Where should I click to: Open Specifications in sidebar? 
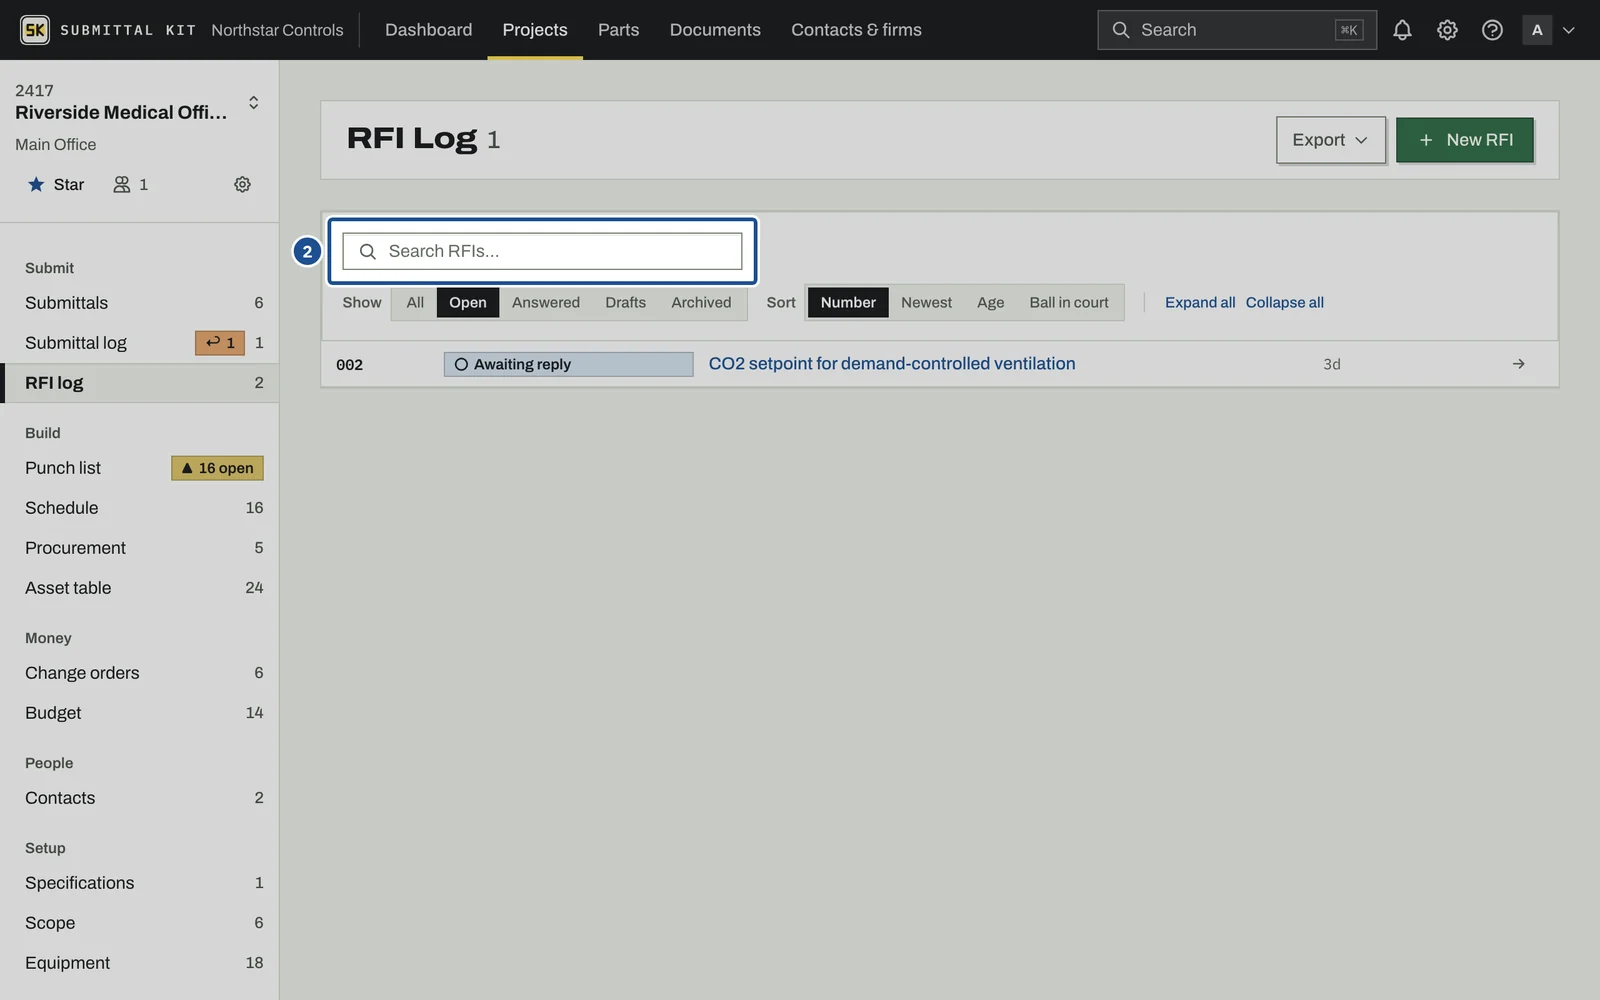point(140,883)
